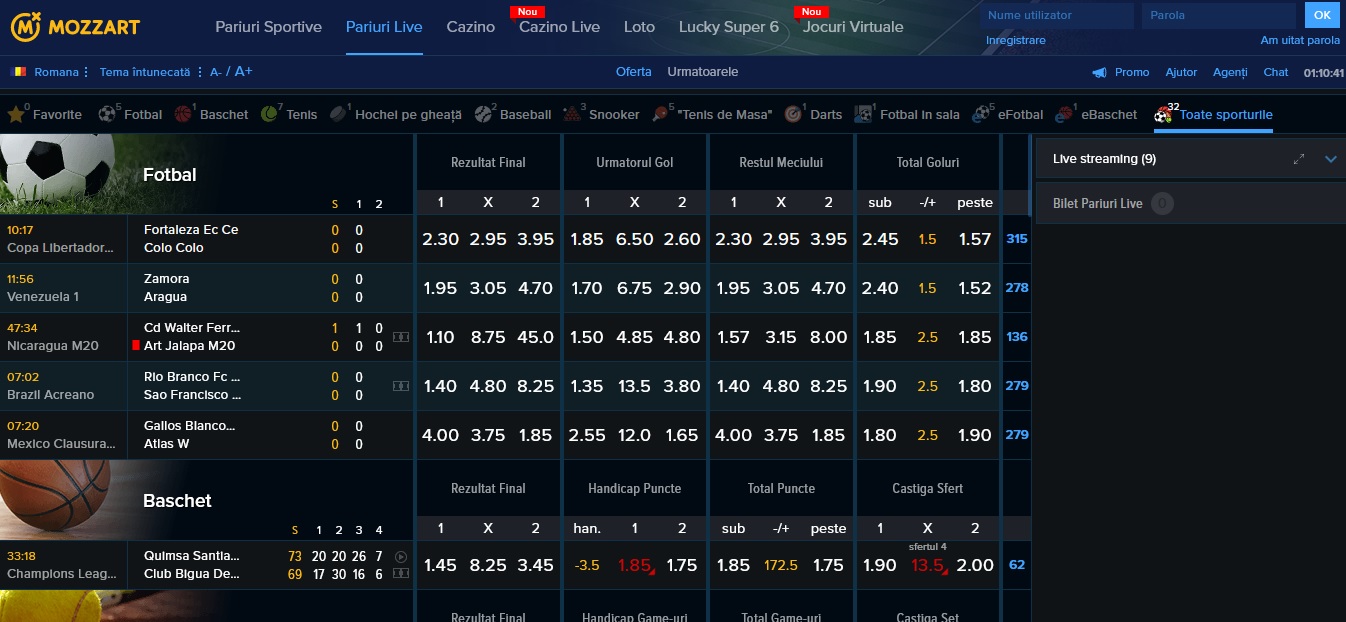Go to the Cazino section
Image resolution: width=1346 pixels, height=622 pixels.
coord(471,27)
